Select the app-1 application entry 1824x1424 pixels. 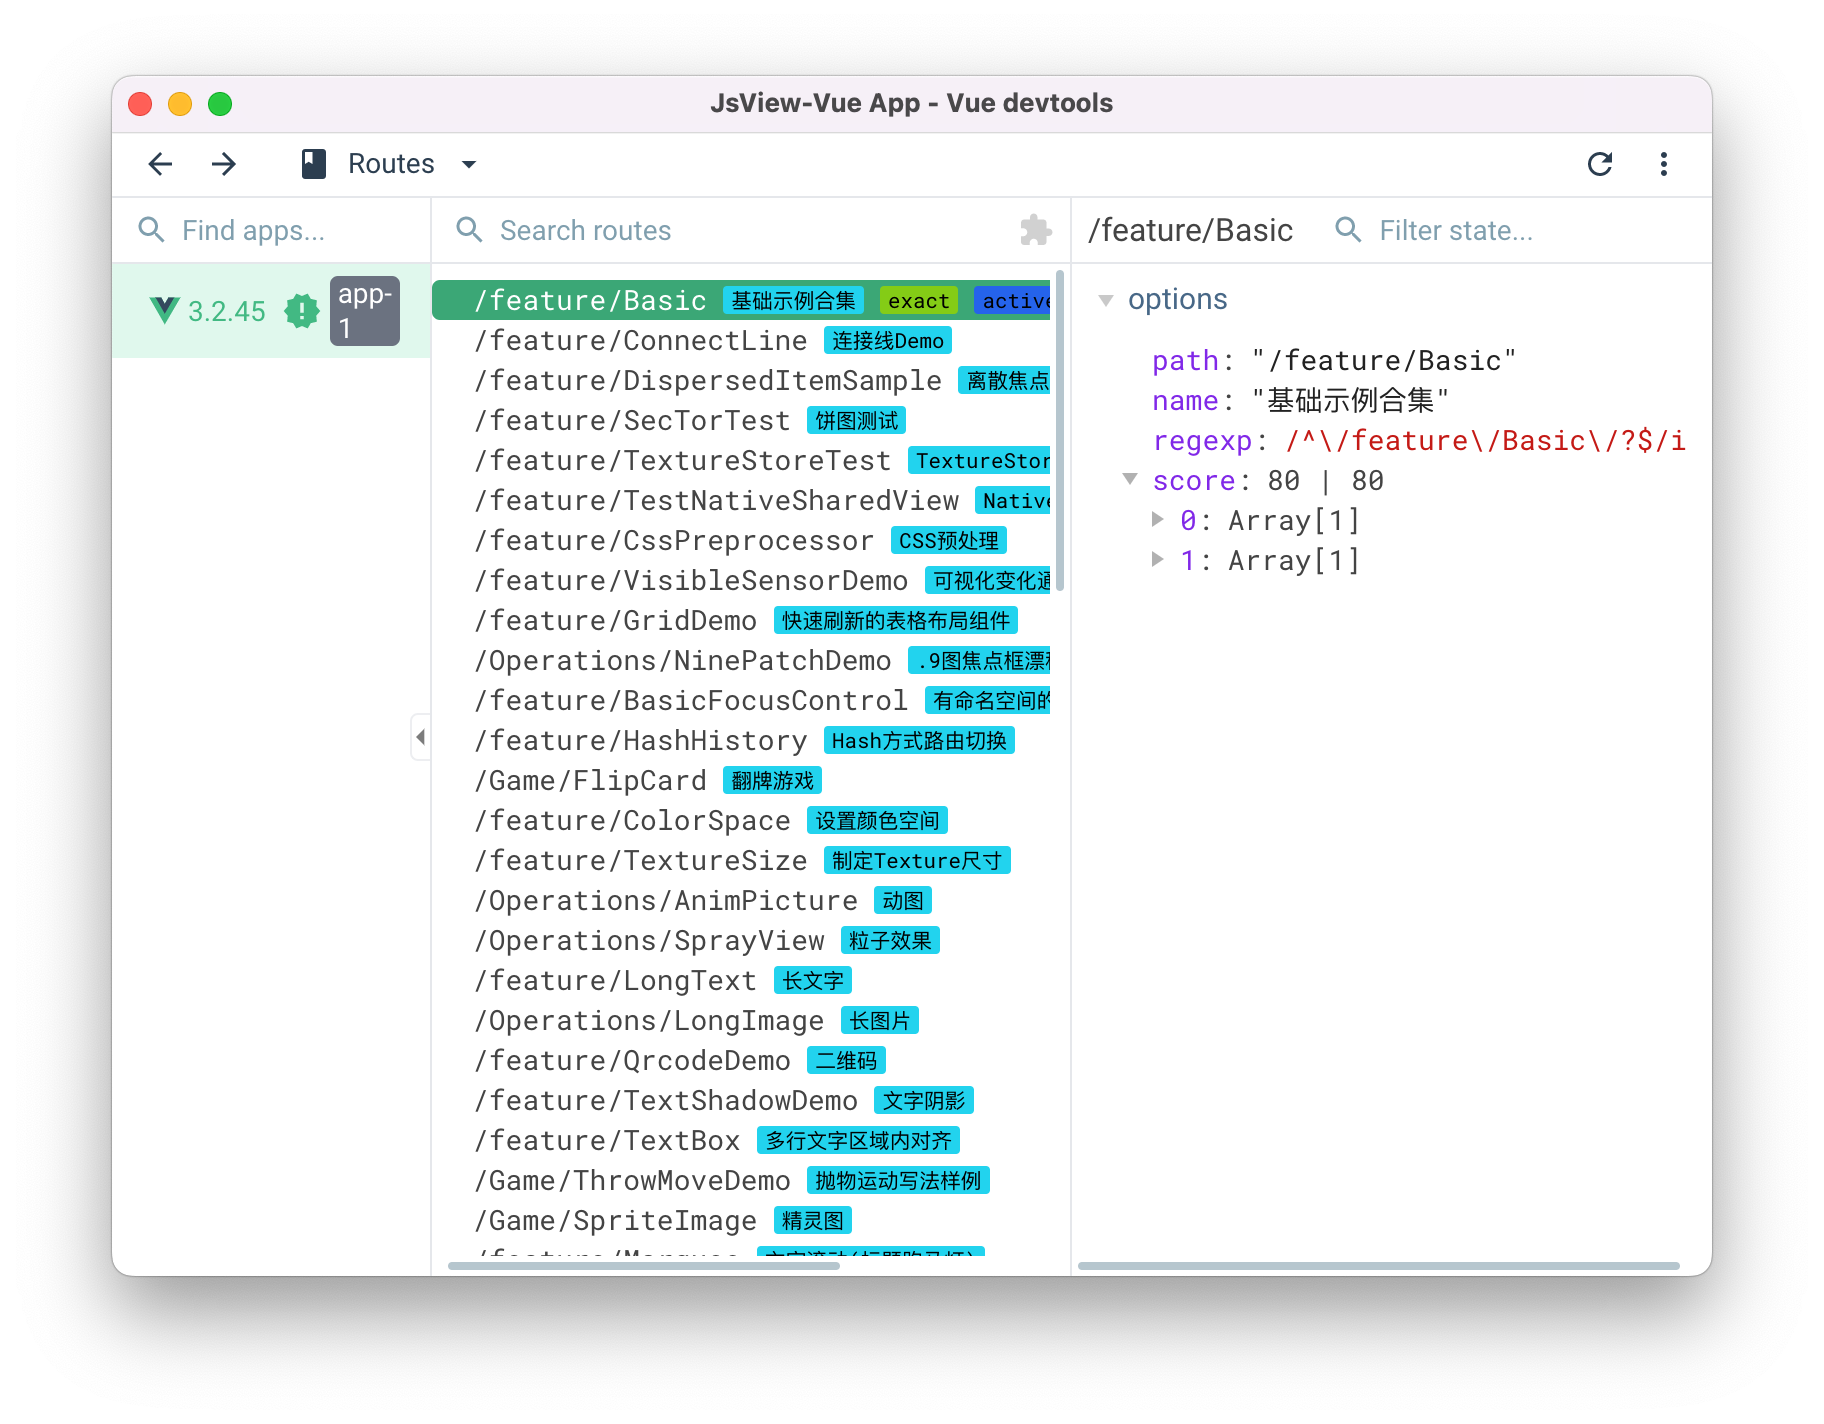point(364,311)
